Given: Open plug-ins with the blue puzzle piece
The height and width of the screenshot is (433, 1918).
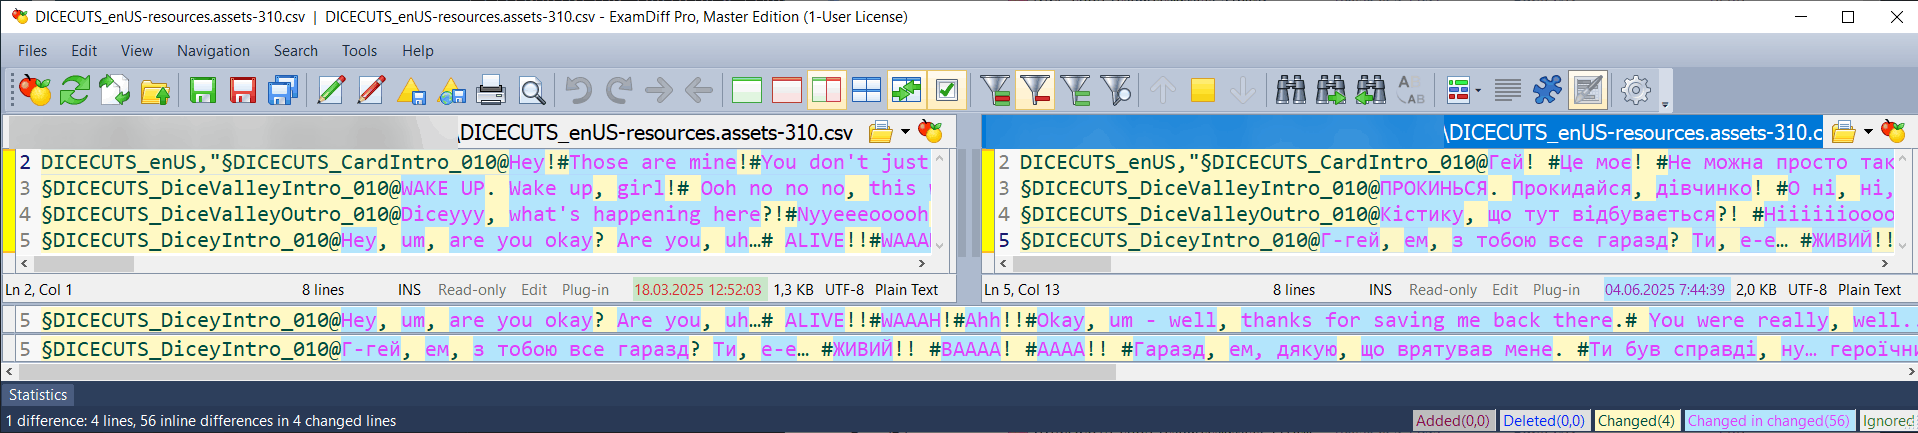Looking at the screenshot, I should coord(1547,91).
